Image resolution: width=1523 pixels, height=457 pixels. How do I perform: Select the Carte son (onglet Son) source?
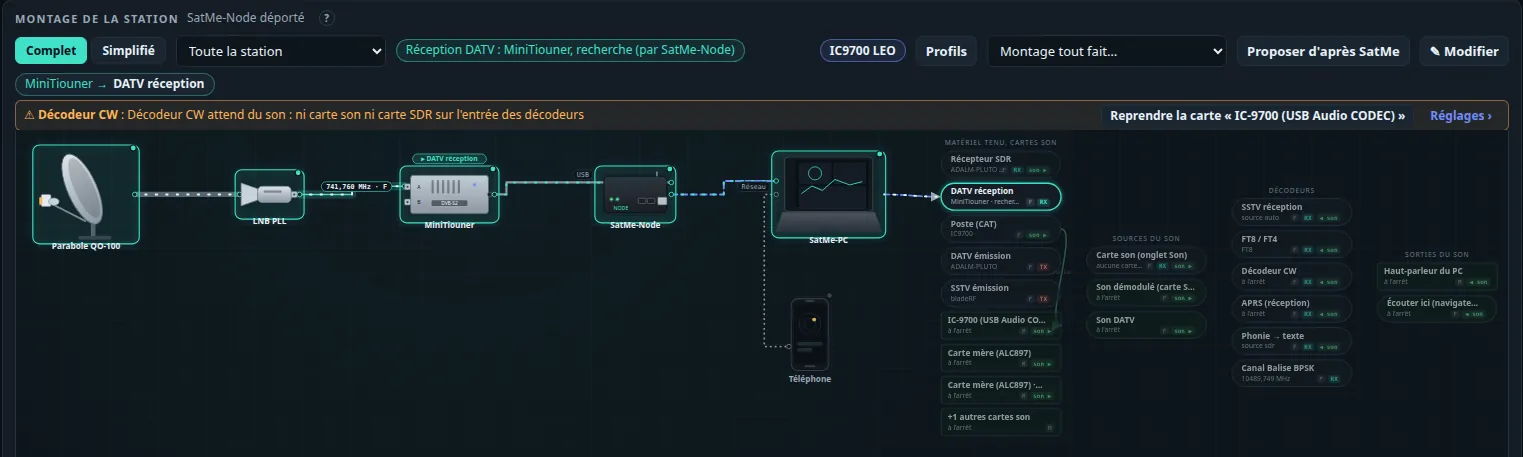pos(1147,260)
